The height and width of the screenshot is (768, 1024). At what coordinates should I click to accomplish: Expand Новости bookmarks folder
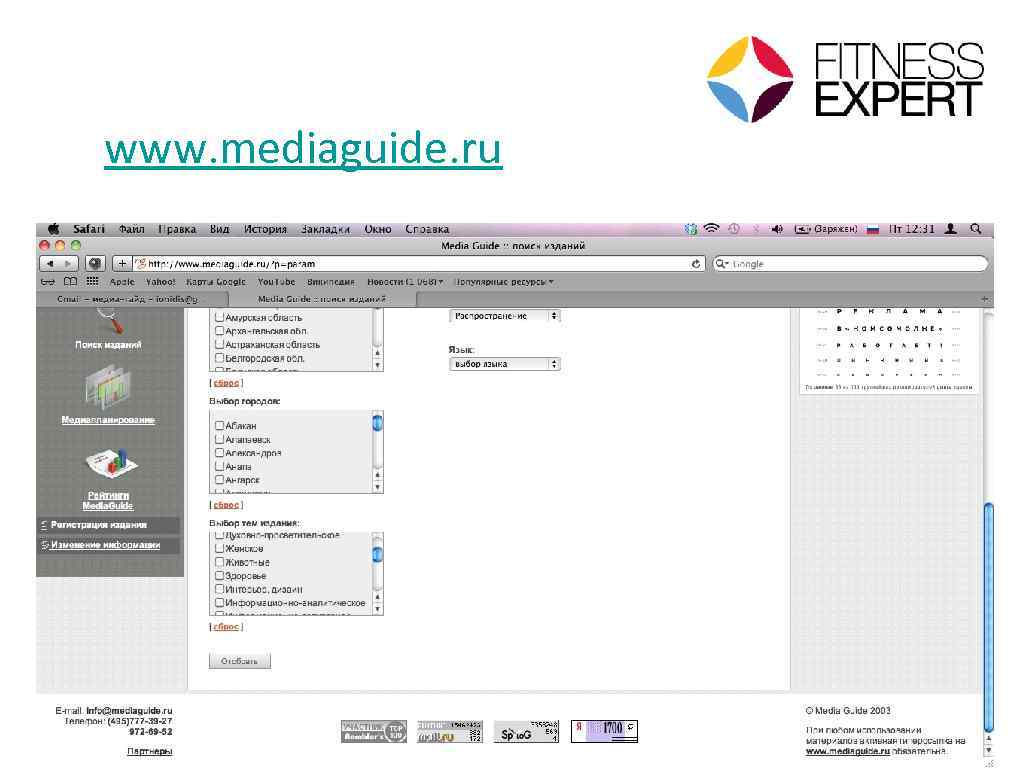point(405,281)
